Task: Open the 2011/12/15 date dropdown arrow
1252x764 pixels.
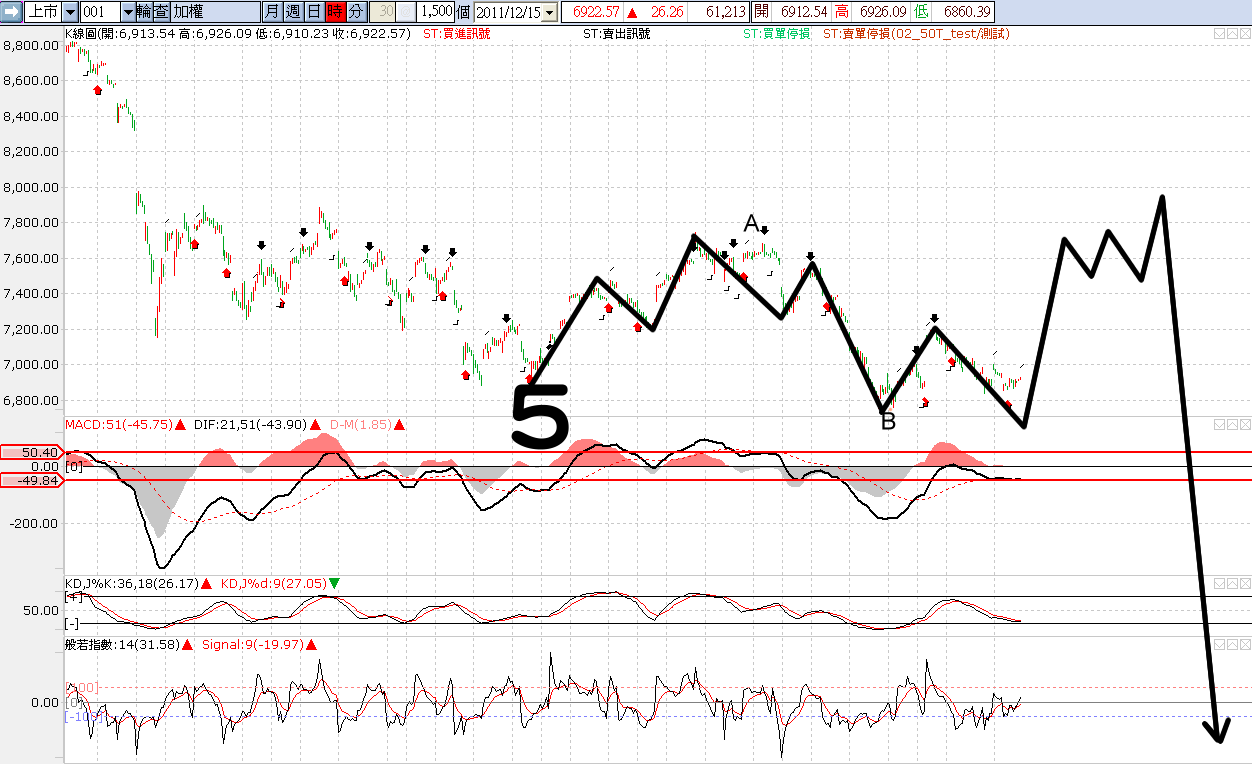Action: 550,12
